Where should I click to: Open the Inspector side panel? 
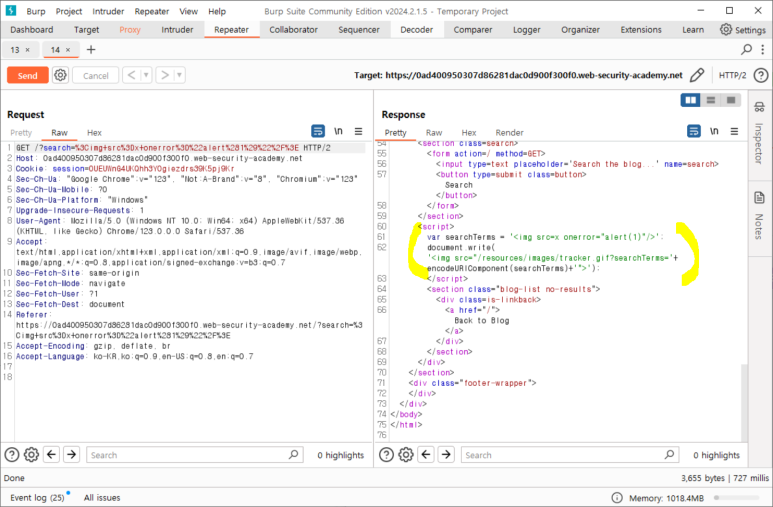[x=759, y=132]
